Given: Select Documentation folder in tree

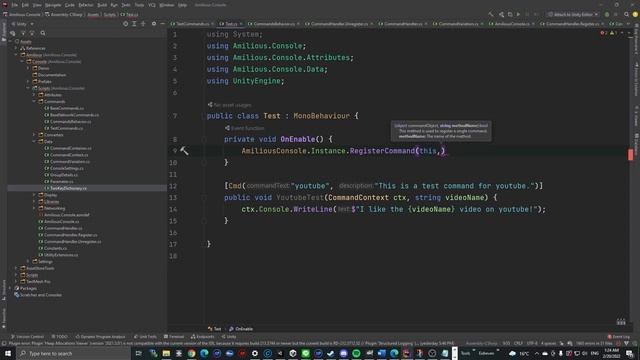Looking at the screenshot, I should (51, 75).
